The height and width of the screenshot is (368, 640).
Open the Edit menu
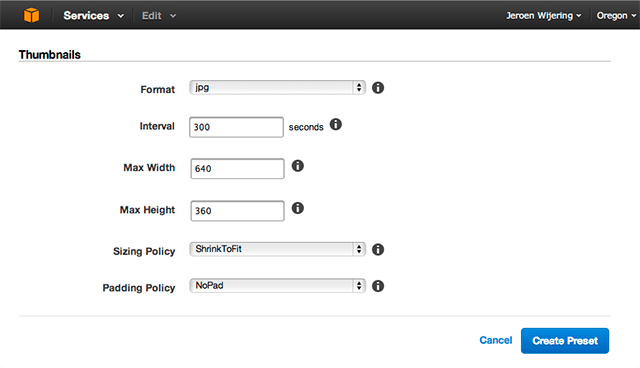[159, 16]
